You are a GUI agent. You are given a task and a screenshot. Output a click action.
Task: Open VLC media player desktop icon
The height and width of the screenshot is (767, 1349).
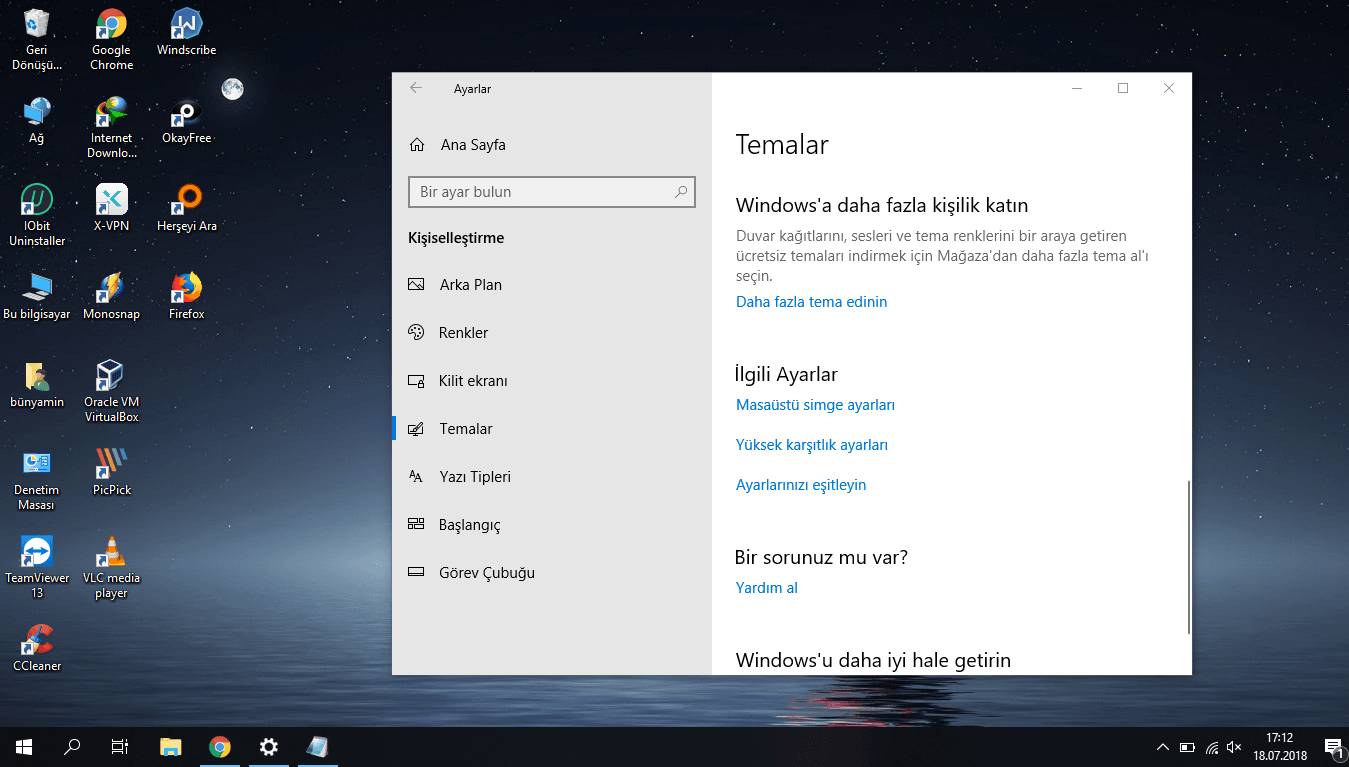(x=111, y=567)
